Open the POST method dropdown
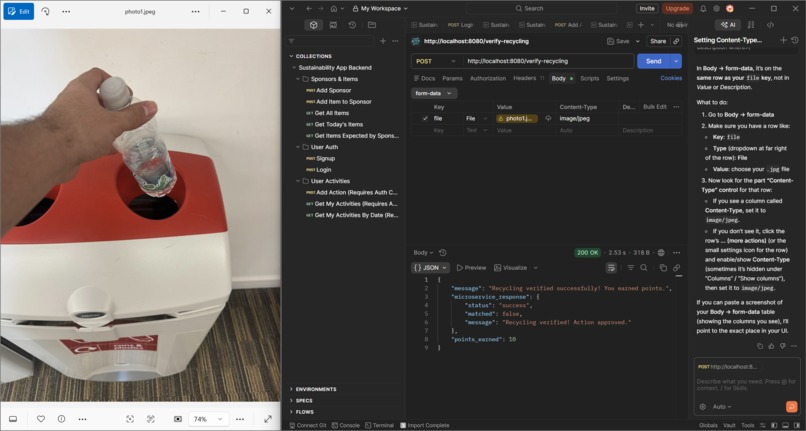Screen dimensions: 806x431 (436, 61)
